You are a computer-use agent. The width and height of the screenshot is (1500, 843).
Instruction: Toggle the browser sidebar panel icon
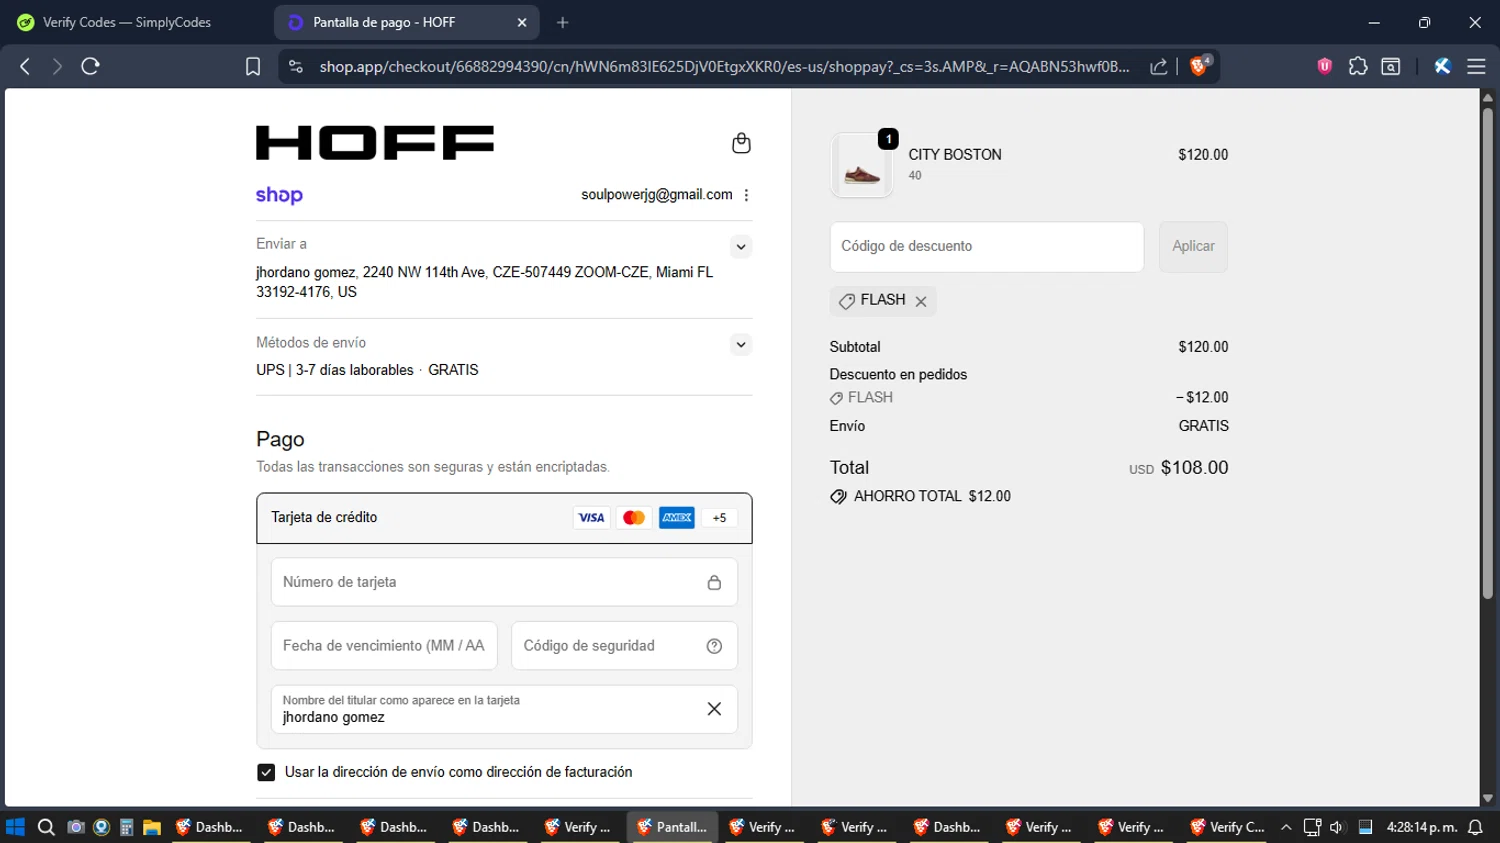pos(1391,66)
